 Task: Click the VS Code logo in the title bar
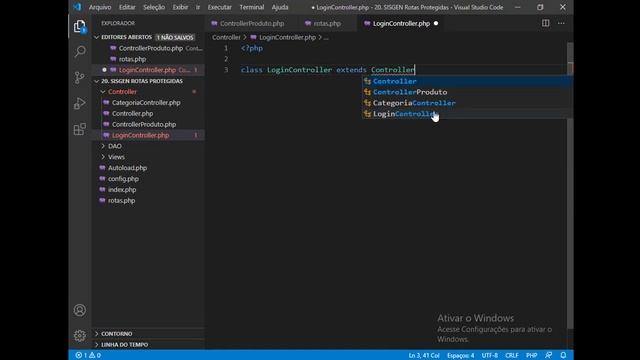77,7
